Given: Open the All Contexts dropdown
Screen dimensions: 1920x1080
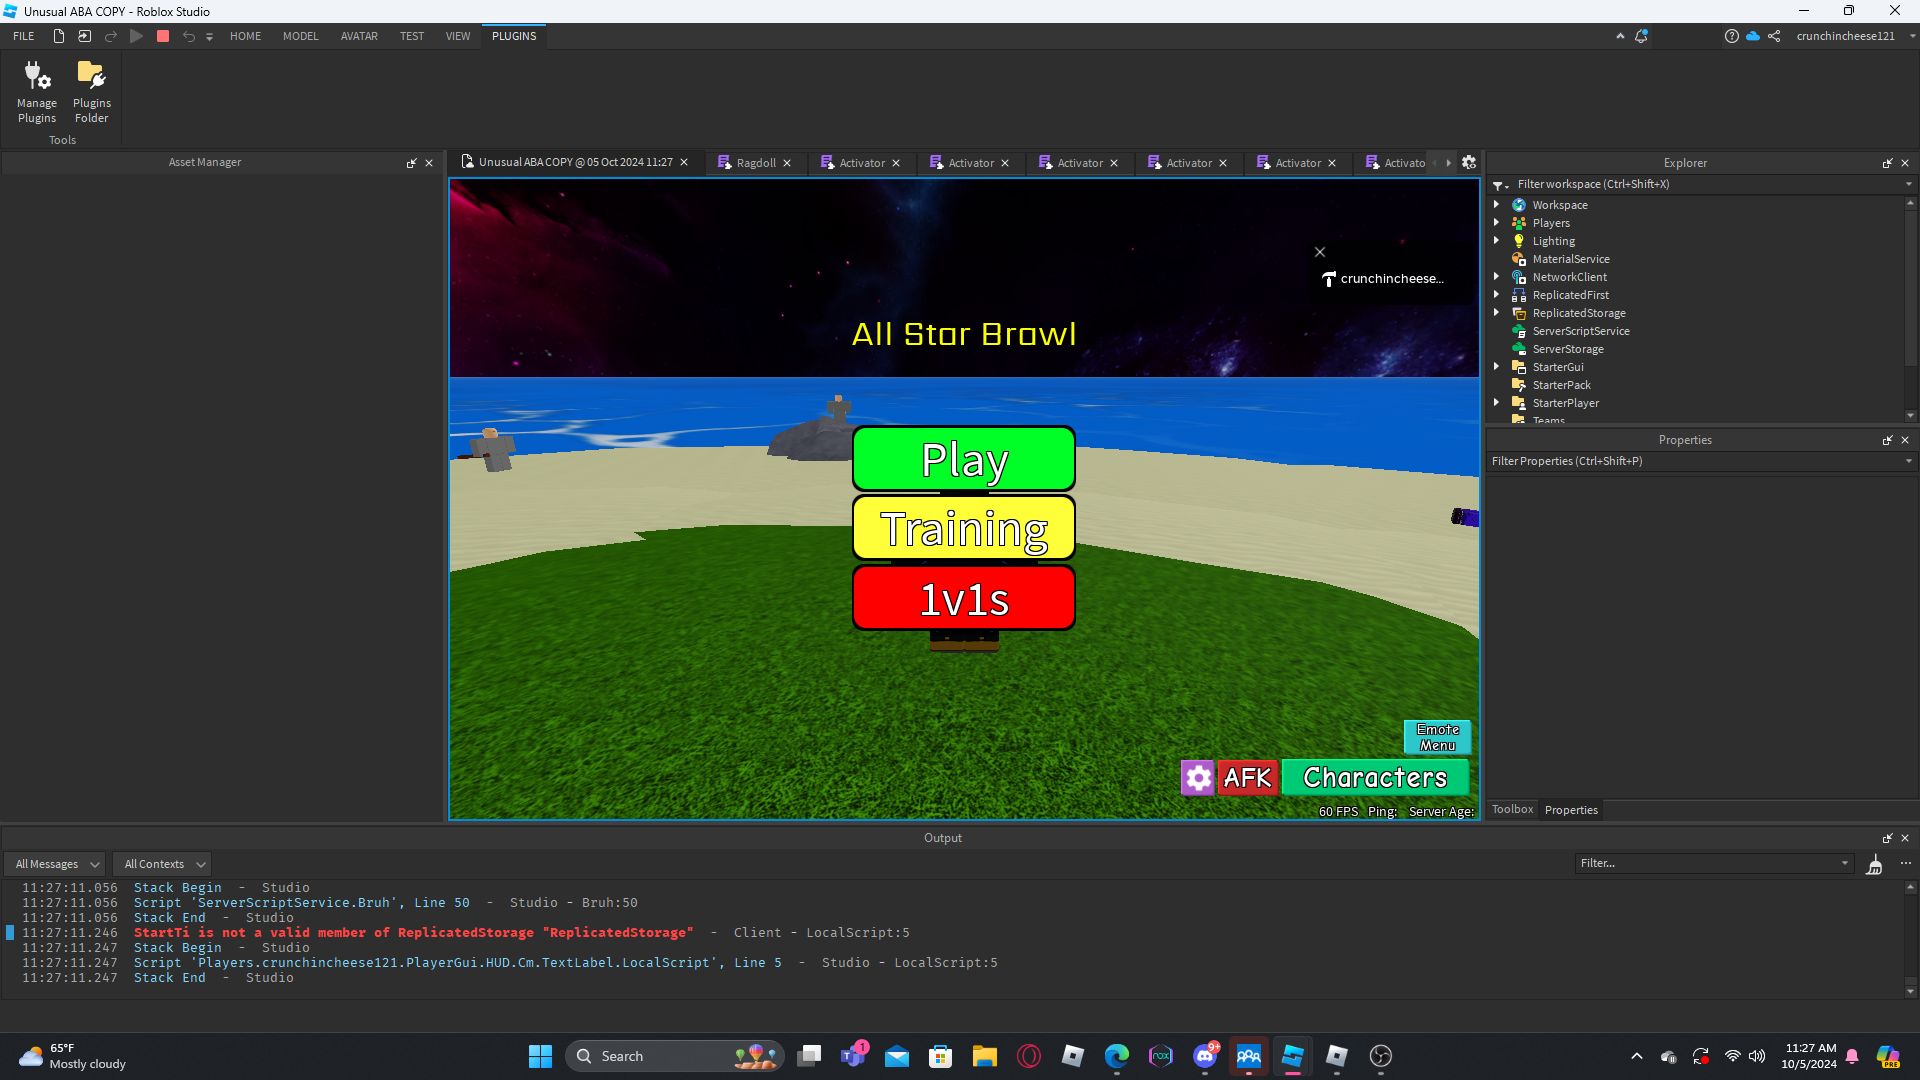Looking at the screenshot, I should point(165,864).
